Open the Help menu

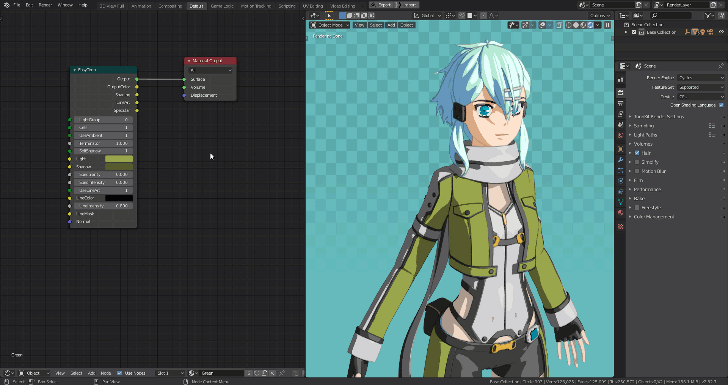pos(83,6)
